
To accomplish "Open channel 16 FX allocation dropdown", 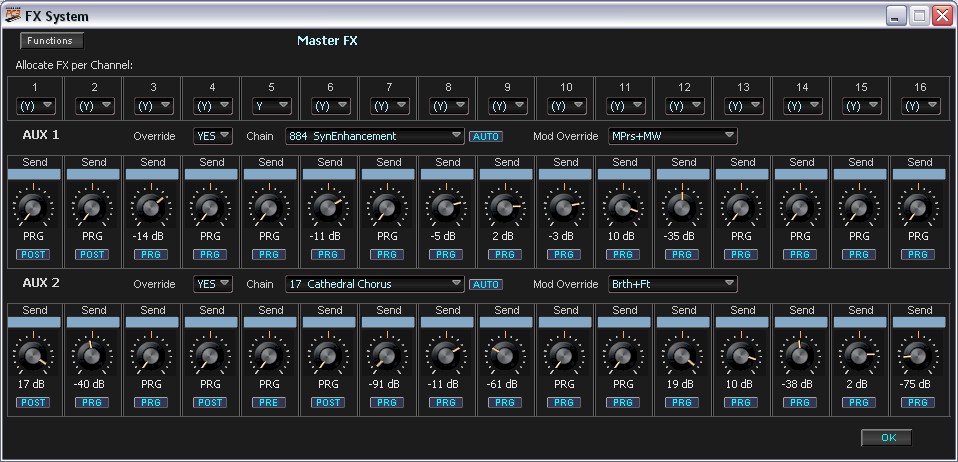I will pos(919,105).
